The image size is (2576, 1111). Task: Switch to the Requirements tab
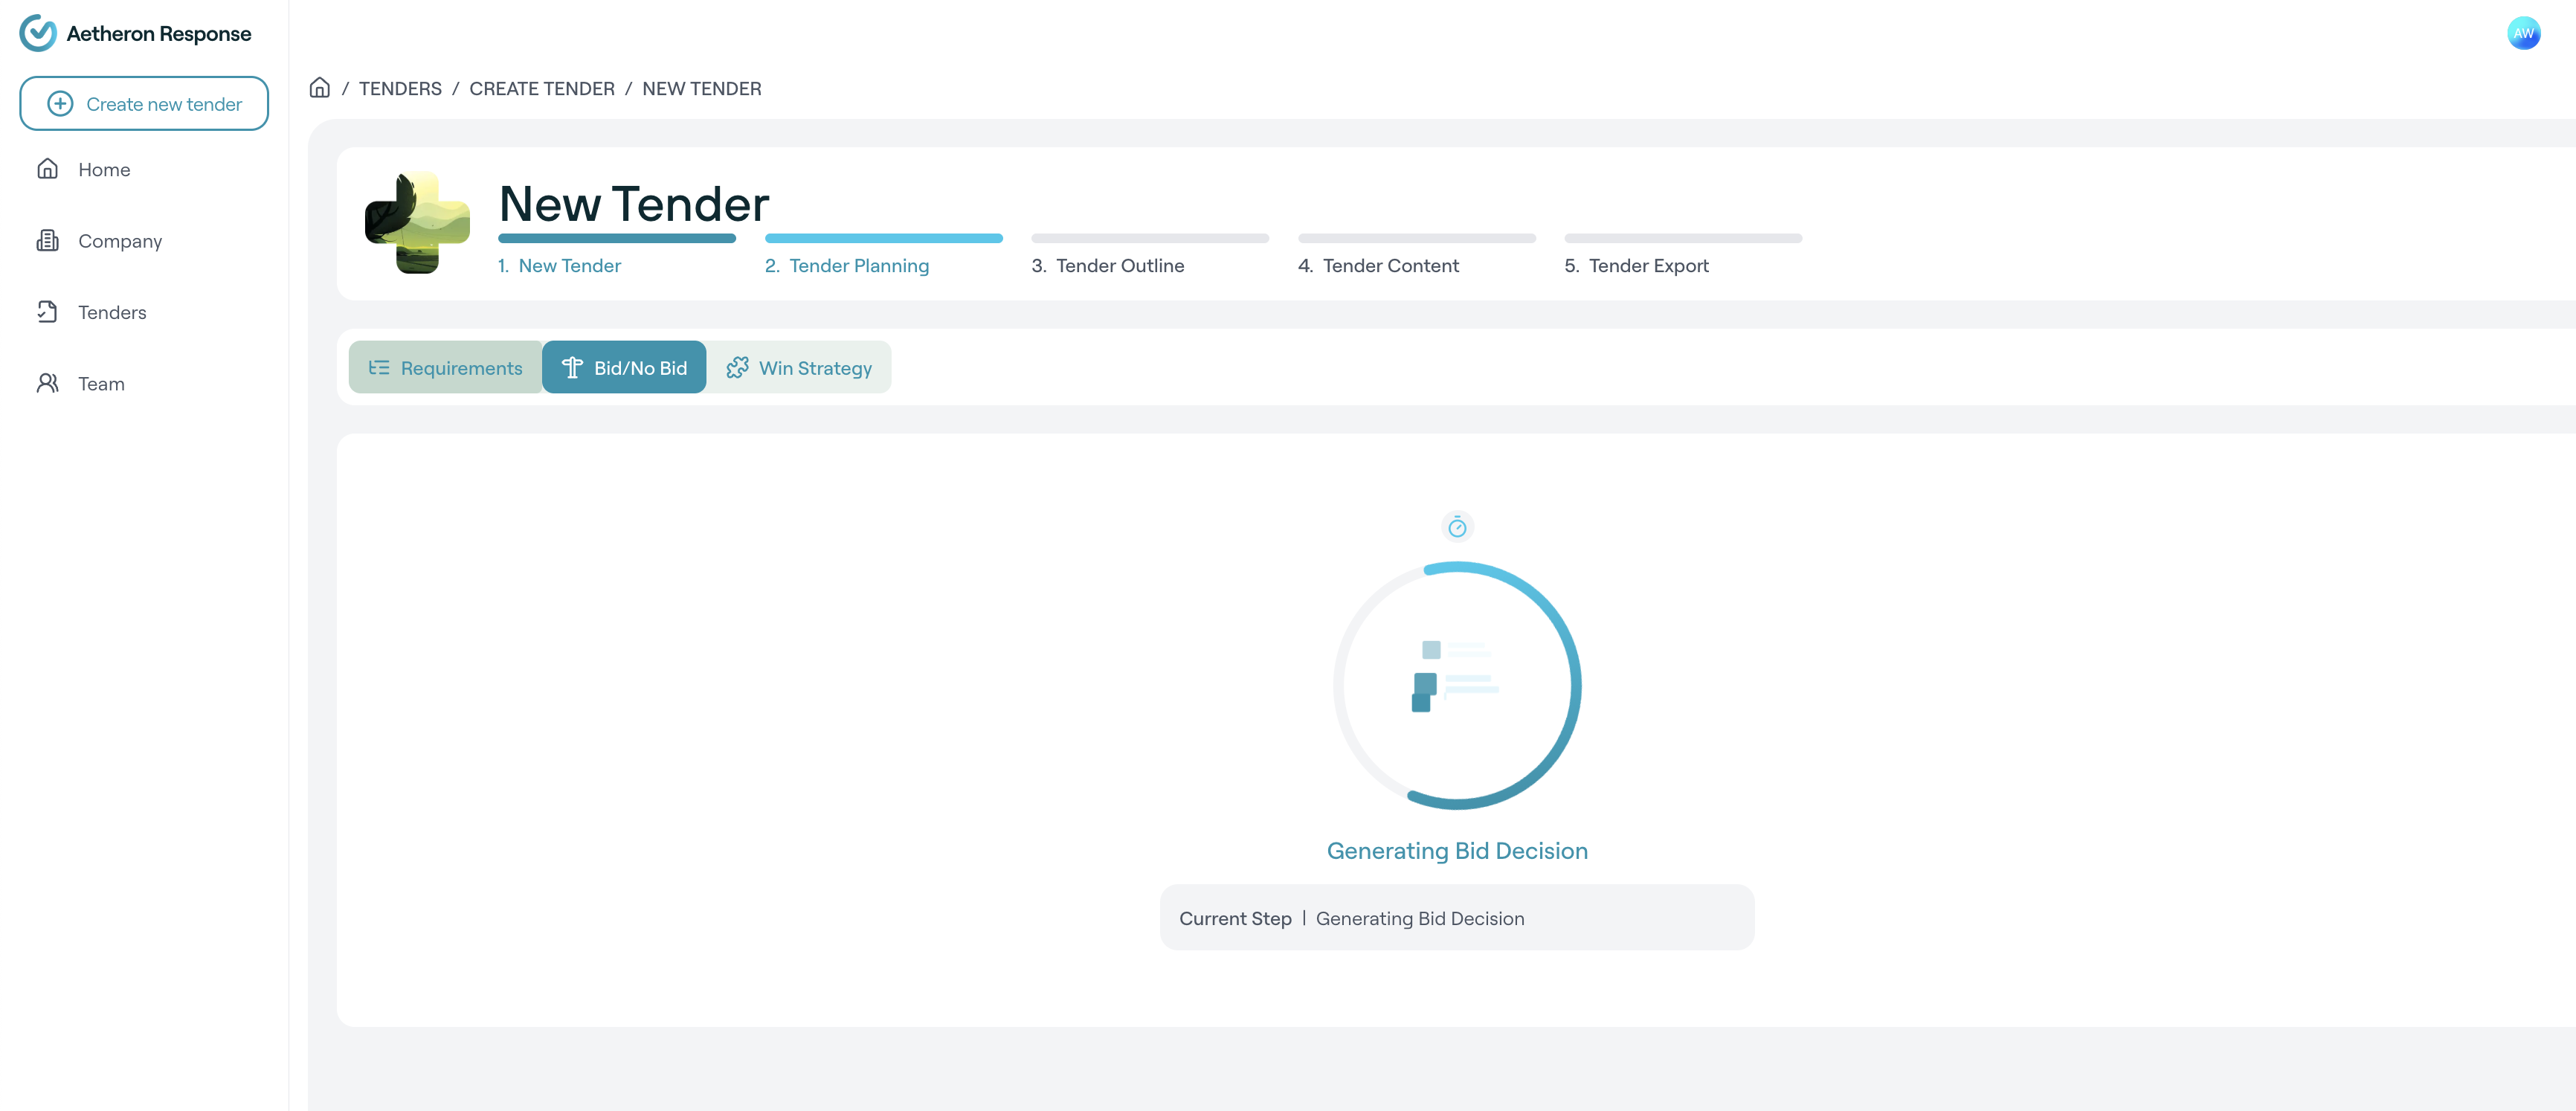tap(445, 368)
